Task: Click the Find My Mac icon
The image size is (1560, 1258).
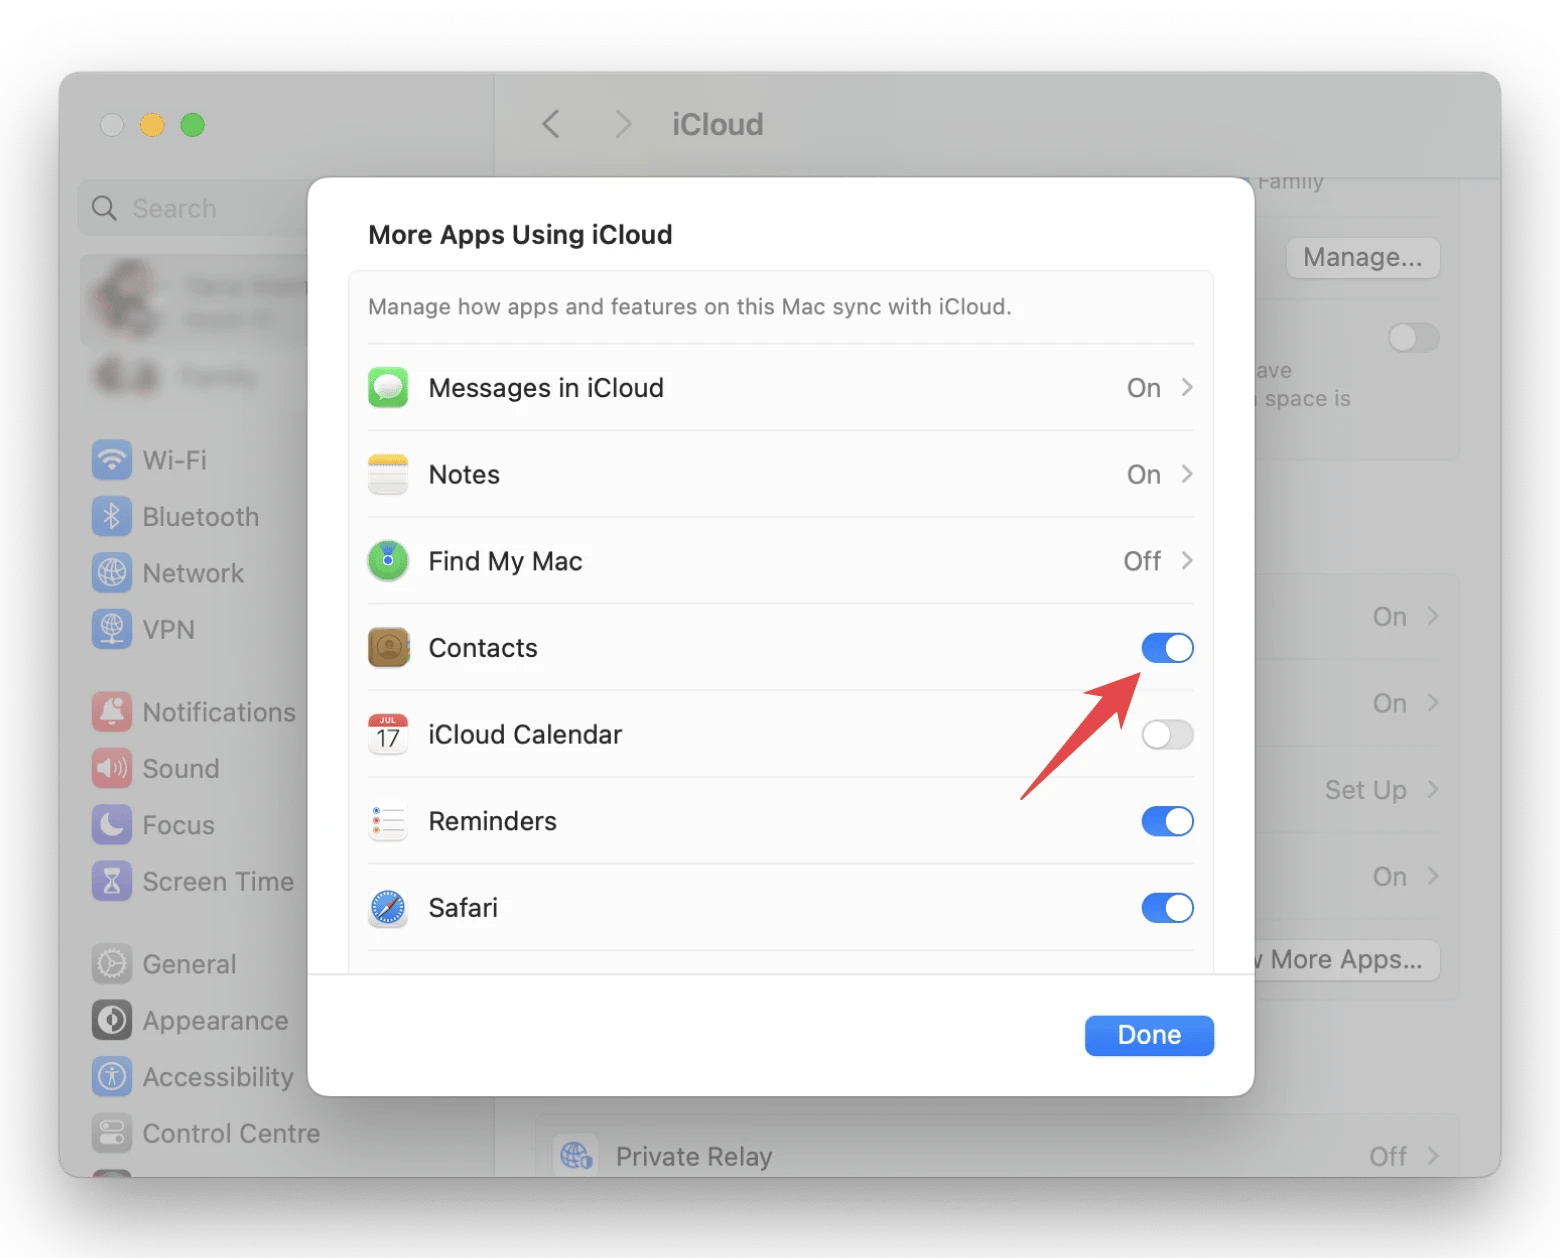Action: tap(388, 561)
